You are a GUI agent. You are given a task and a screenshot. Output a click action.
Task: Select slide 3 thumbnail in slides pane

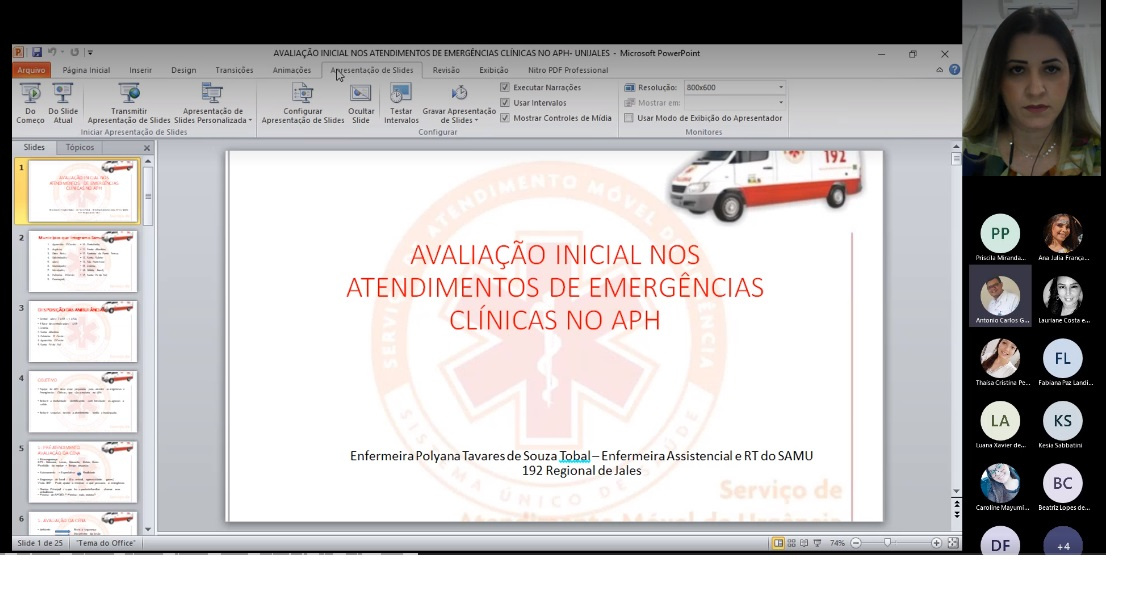coord(84,331)
